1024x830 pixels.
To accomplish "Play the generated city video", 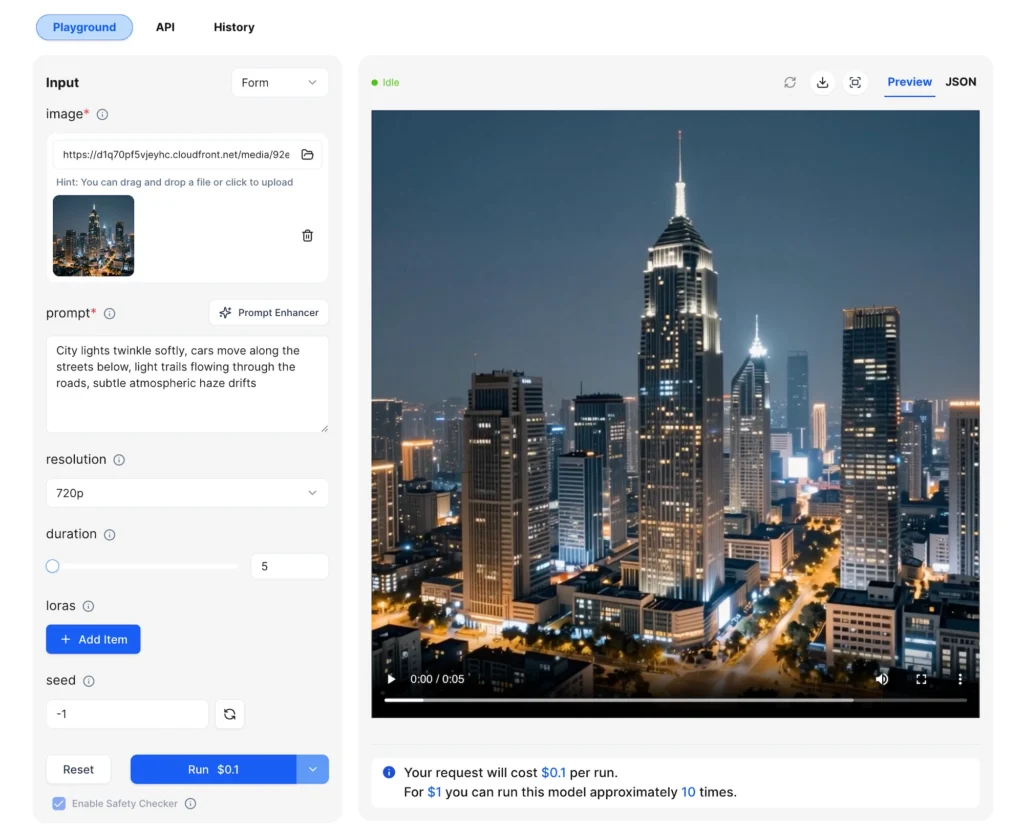I will [391, 679].
